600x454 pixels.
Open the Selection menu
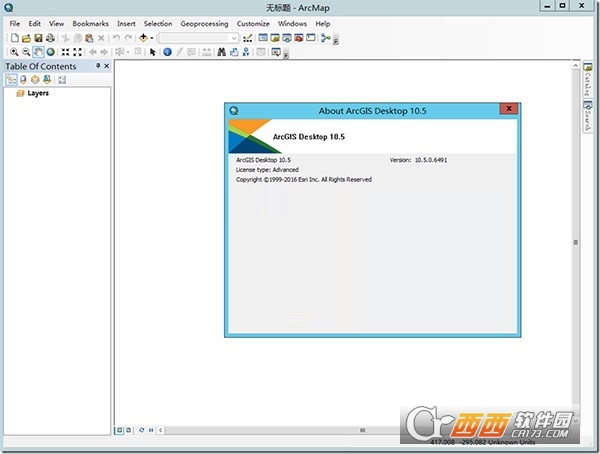[158, 24]
